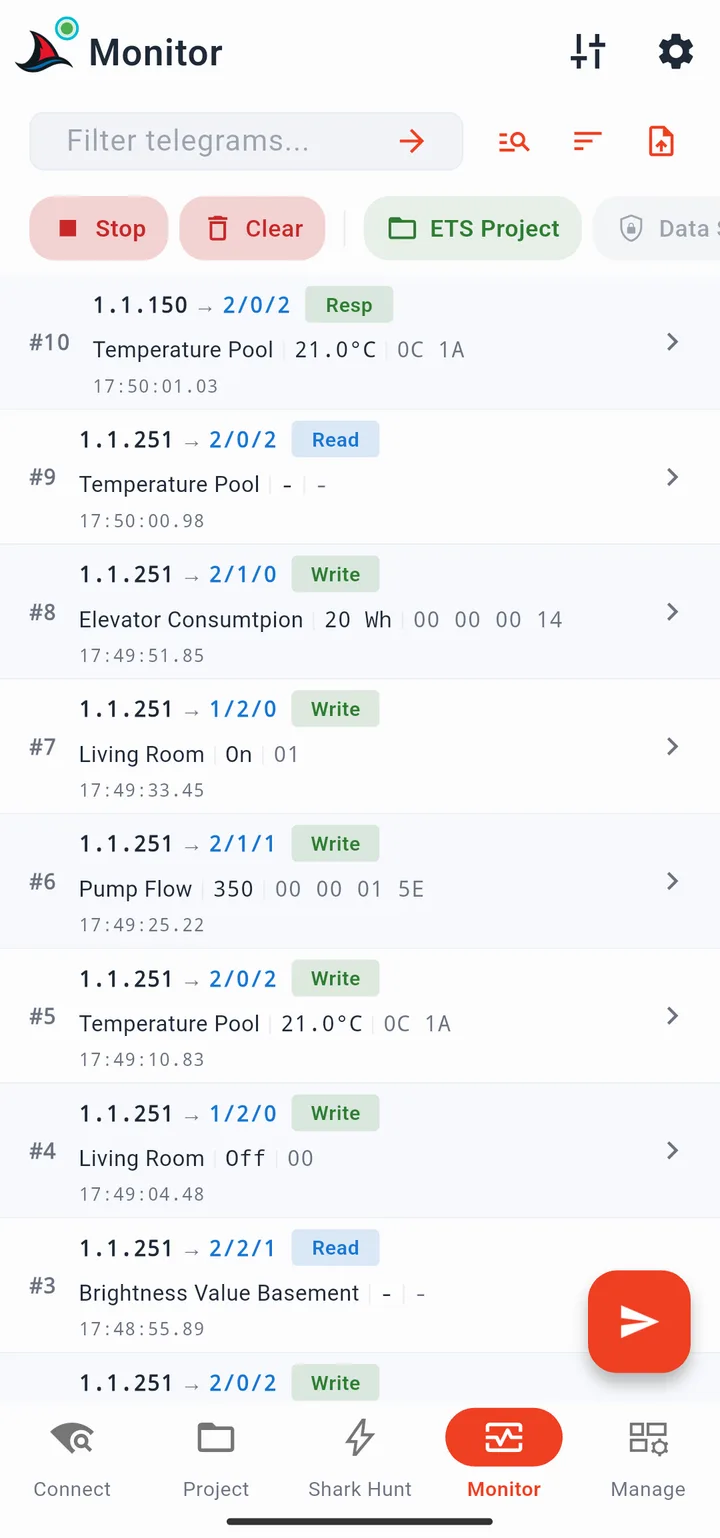Open the gear settings icon
The width and height of the screenshot is (720, 1538).
point(676,51)
